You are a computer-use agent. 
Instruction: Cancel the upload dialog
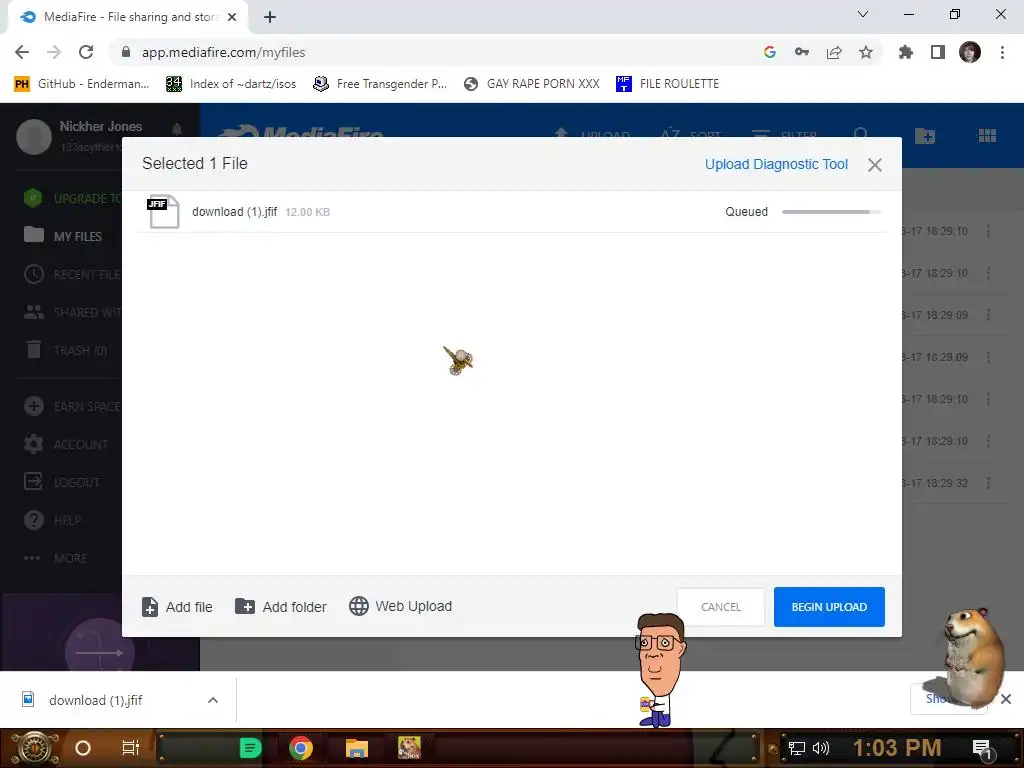pyautogui.click(x=720, y=607)
